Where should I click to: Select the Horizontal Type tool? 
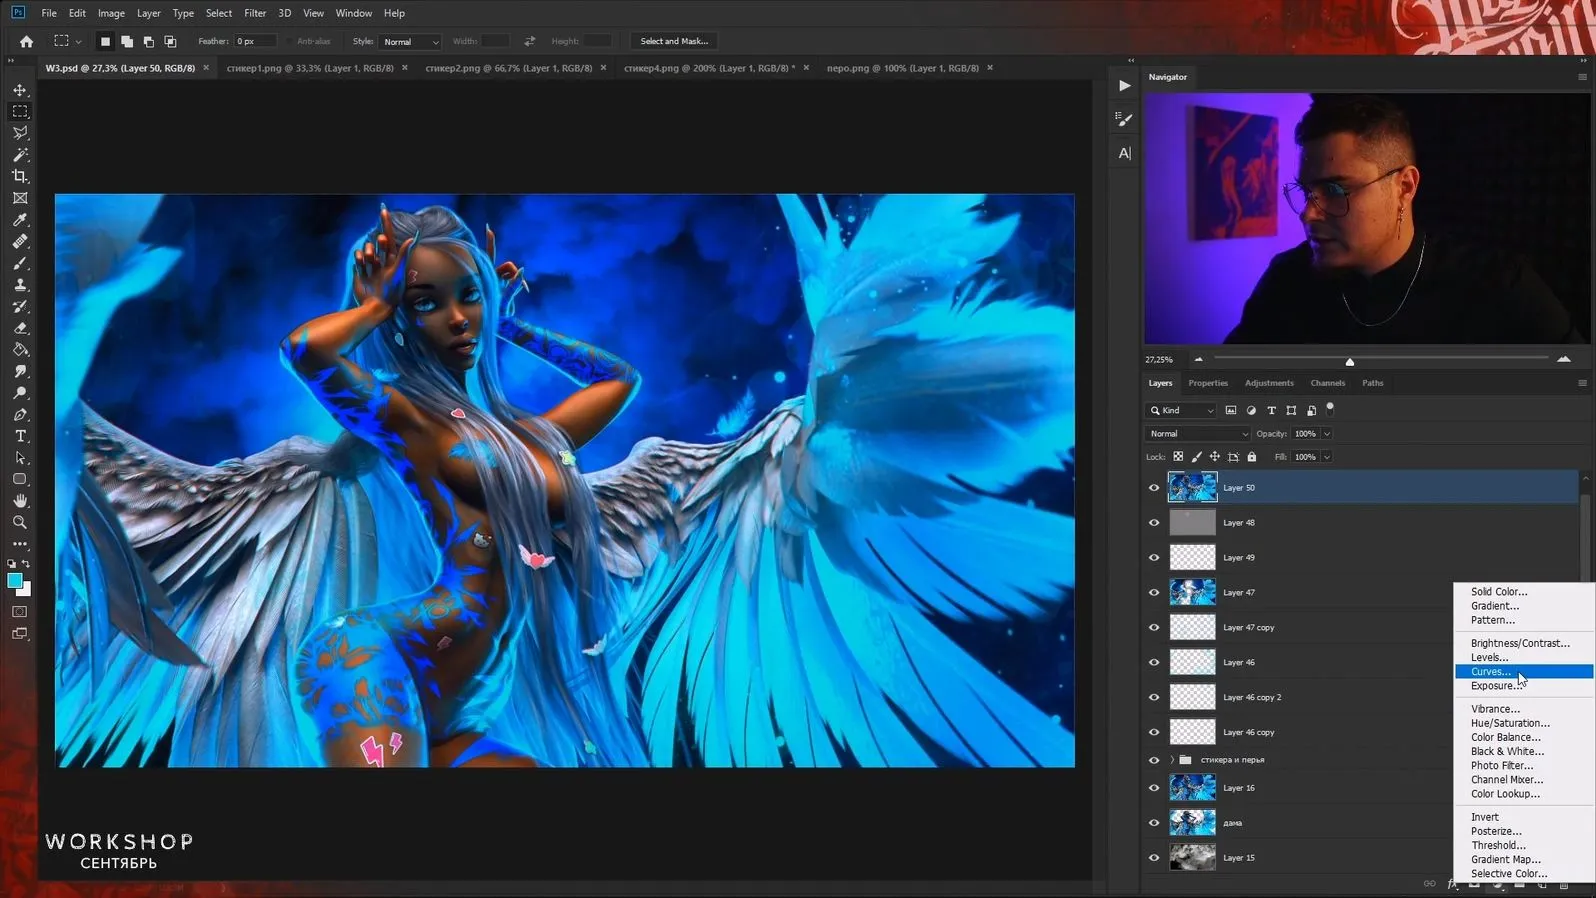click(x=20, y=436)
